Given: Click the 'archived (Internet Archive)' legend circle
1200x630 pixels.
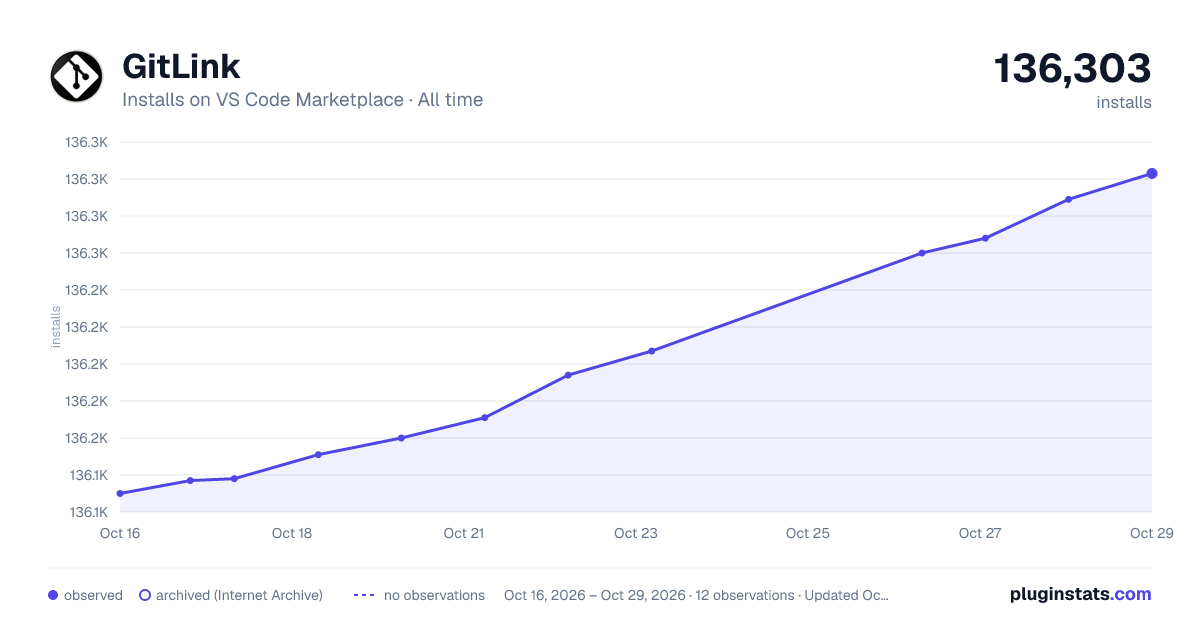Looking at the screenshot, I should (145, 595).
